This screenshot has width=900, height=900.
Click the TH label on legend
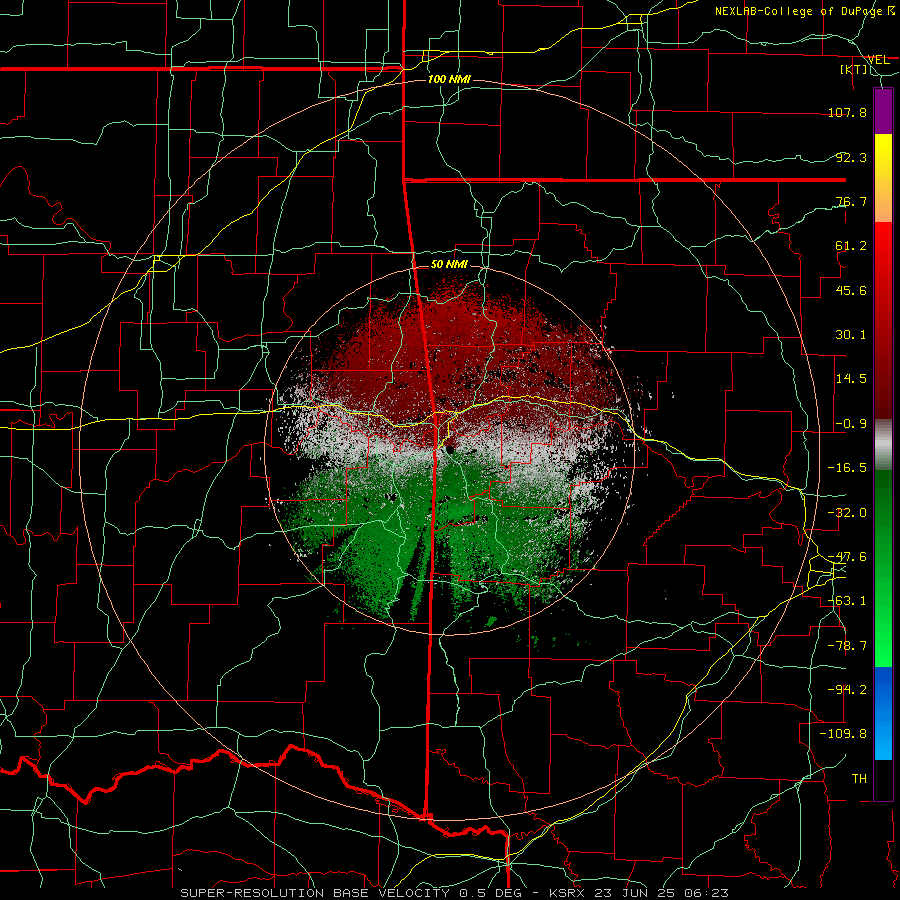click(x=859, y=779)
